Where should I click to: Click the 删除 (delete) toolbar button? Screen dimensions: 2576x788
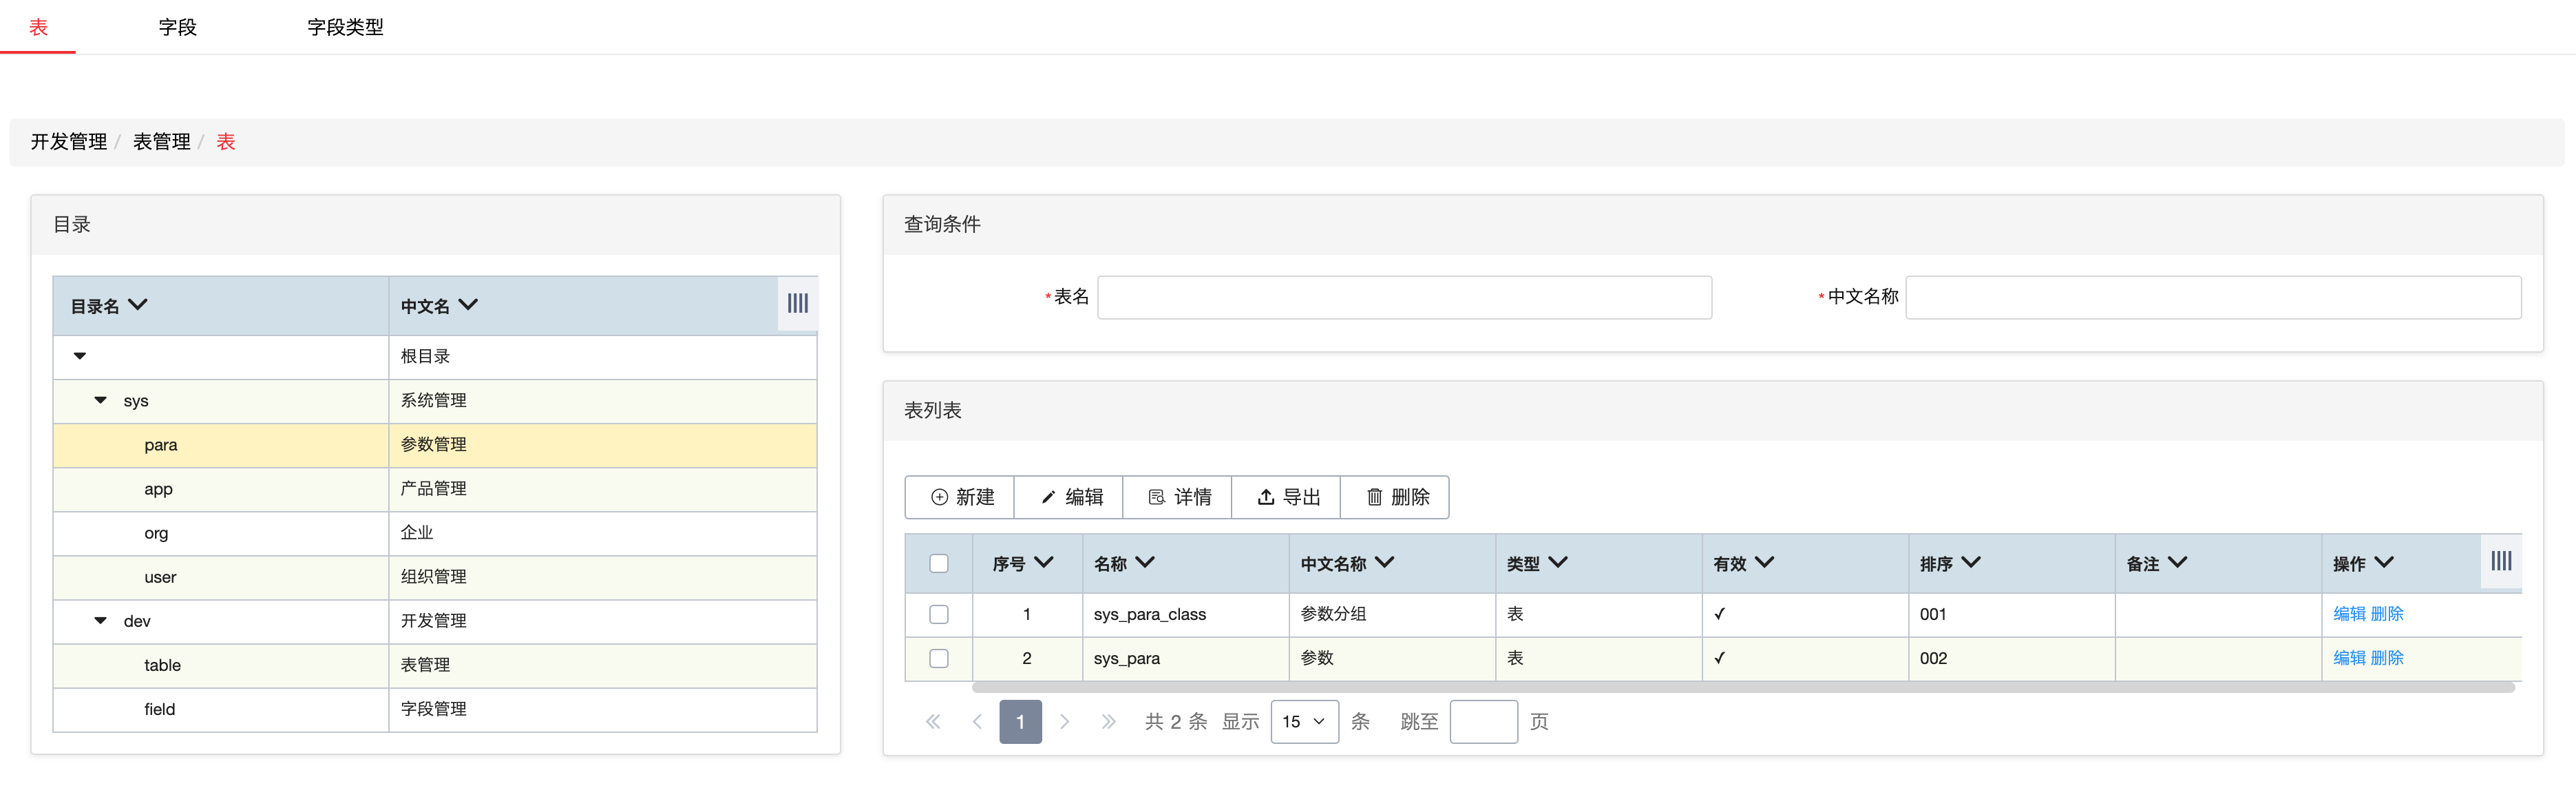click(1395, 497)
